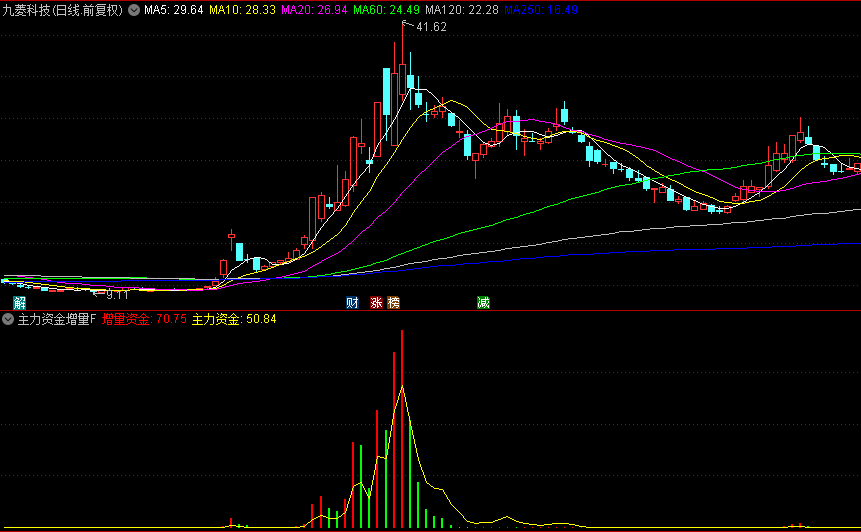Expand dropdown arrow beside 主力资金增量F indicator
The height and width of the screenshot is (532, 861).
coord(8,320)
